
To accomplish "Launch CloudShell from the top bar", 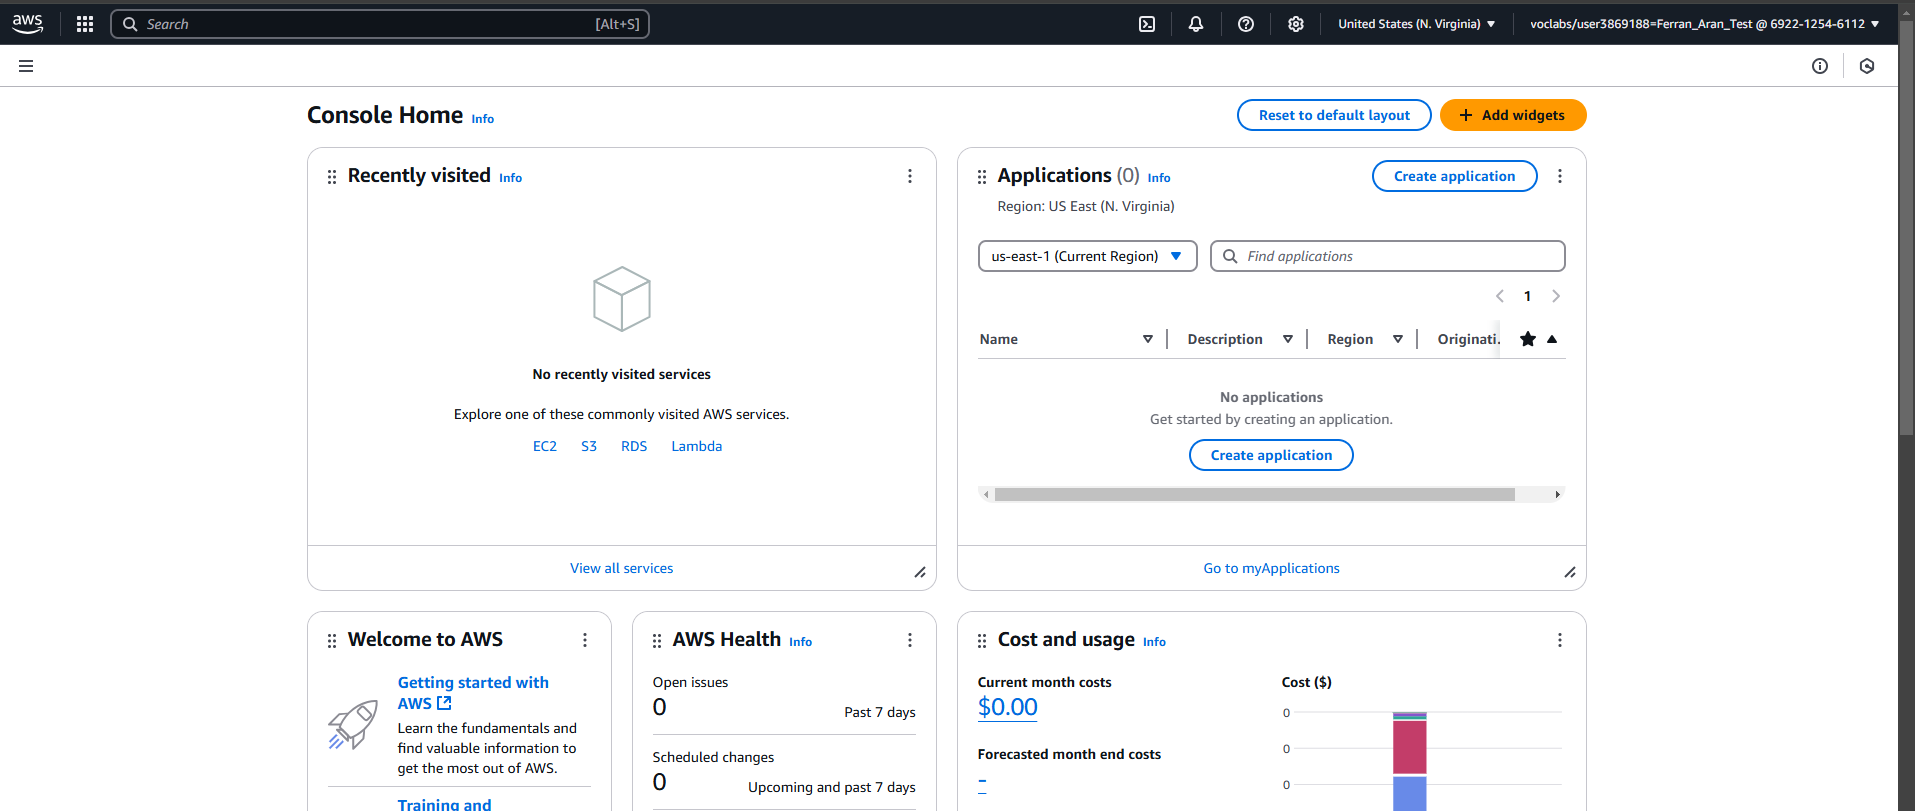I will pos(1147,24).
